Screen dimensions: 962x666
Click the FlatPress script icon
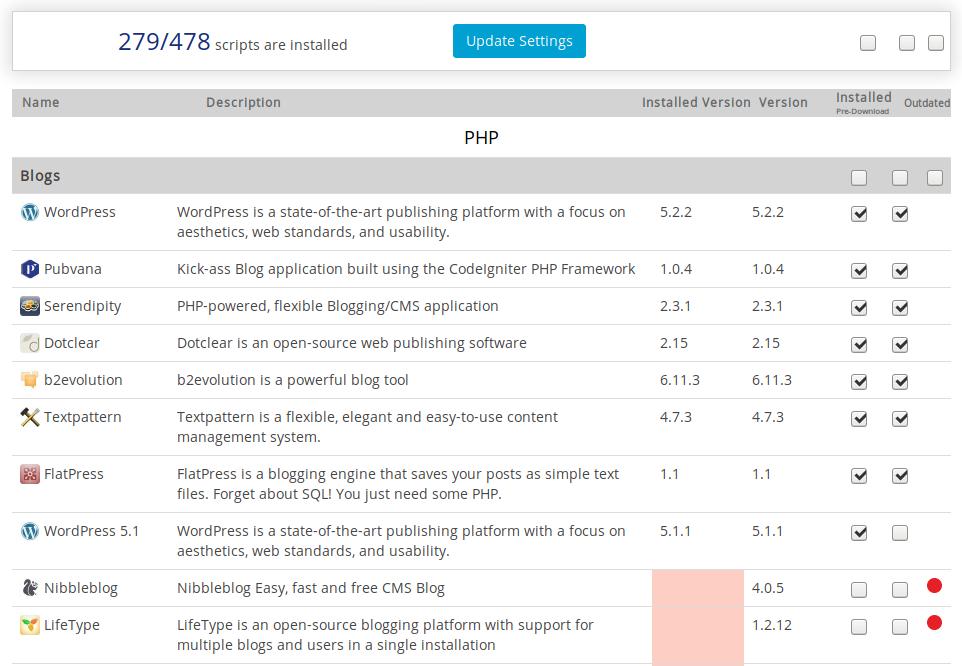pyautogui.click(x=30, y=474)
